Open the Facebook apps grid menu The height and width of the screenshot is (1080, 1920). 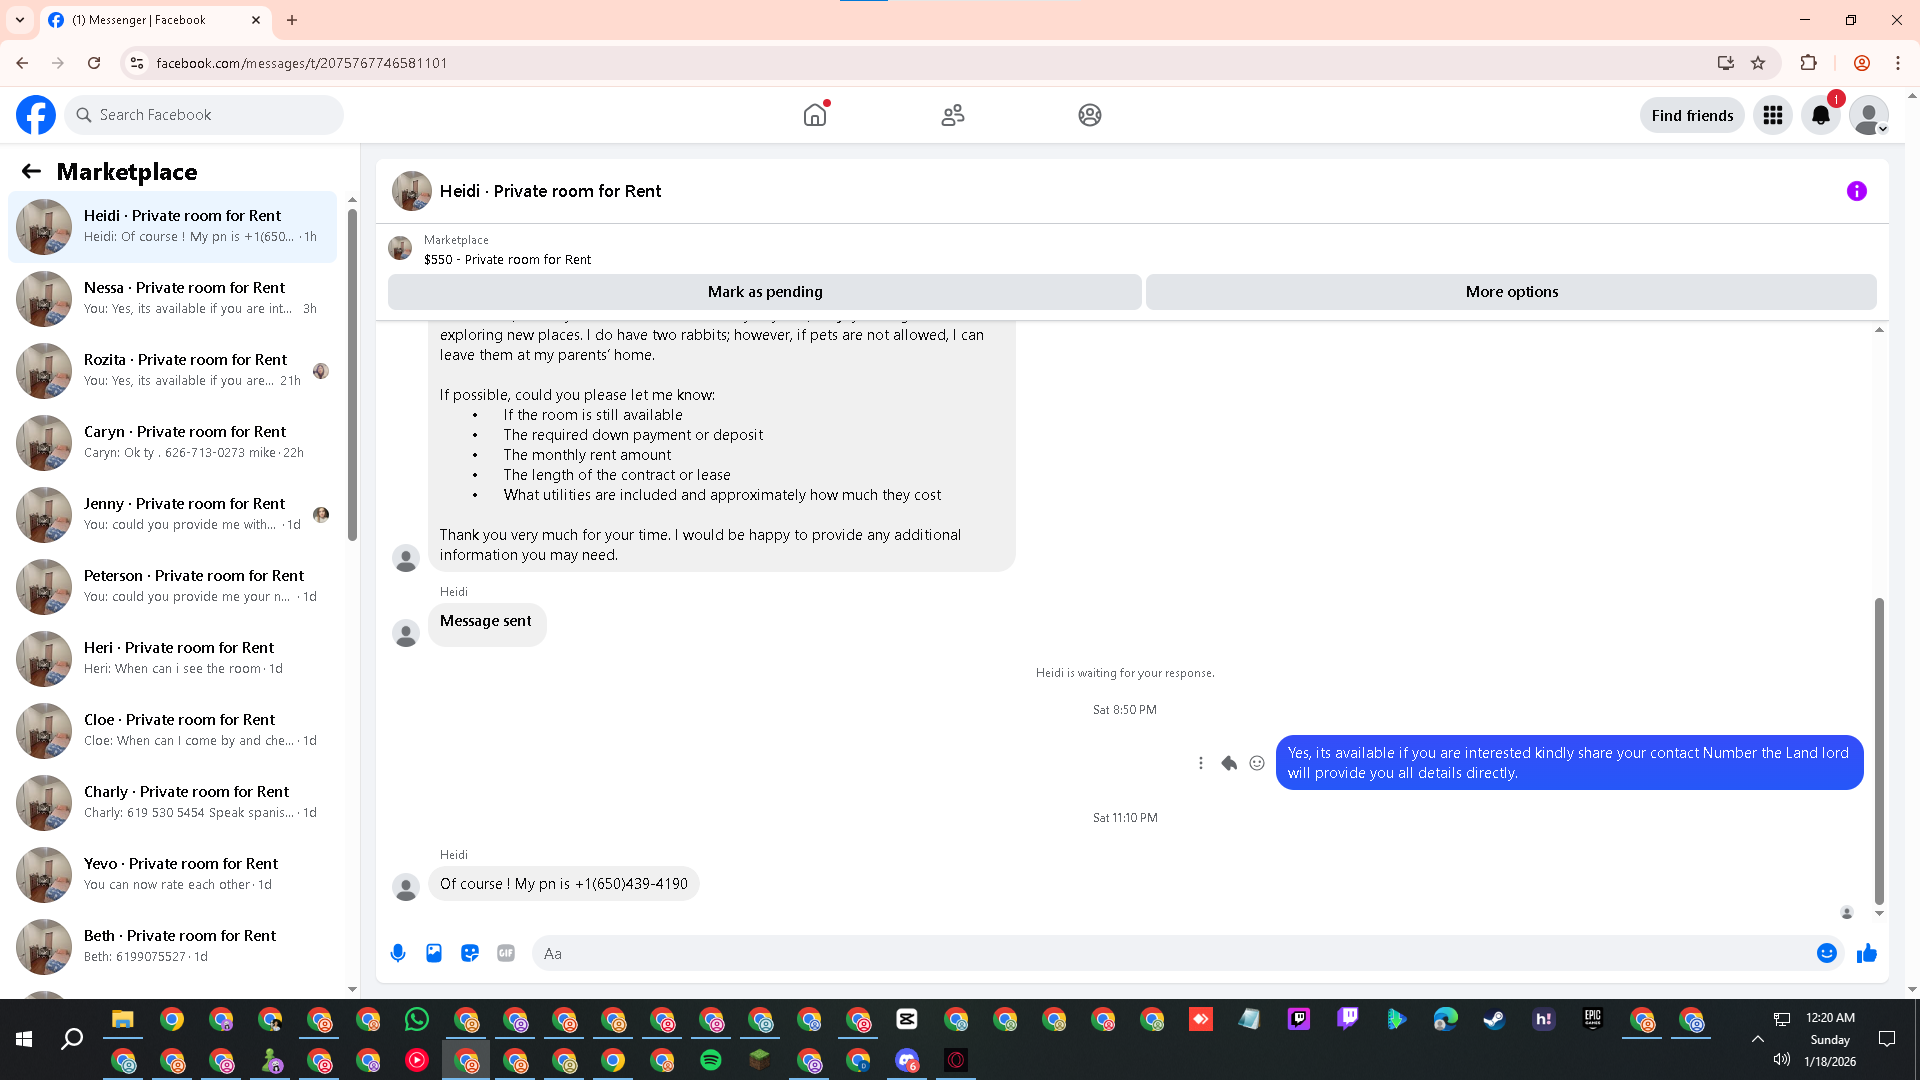tap(1773, 115)
